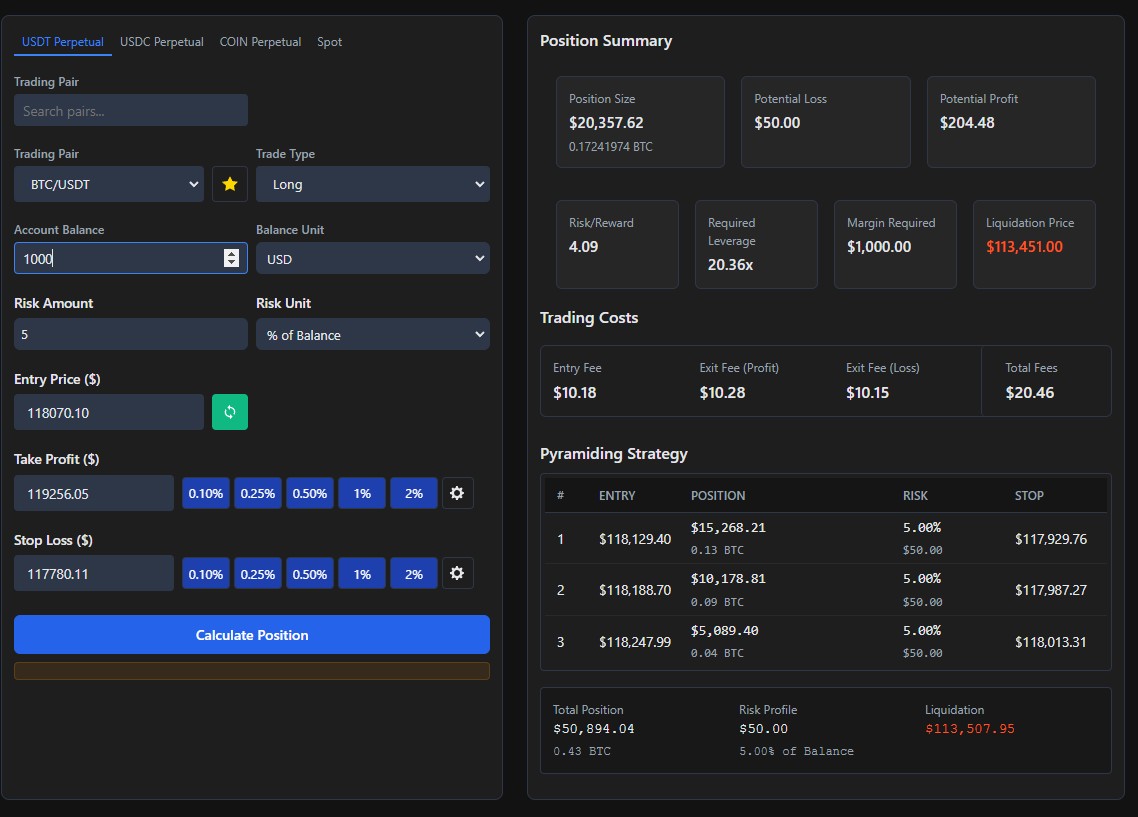
Task: Switch to the USDT Perpetual tab
Action: click(x=62, y=42)
